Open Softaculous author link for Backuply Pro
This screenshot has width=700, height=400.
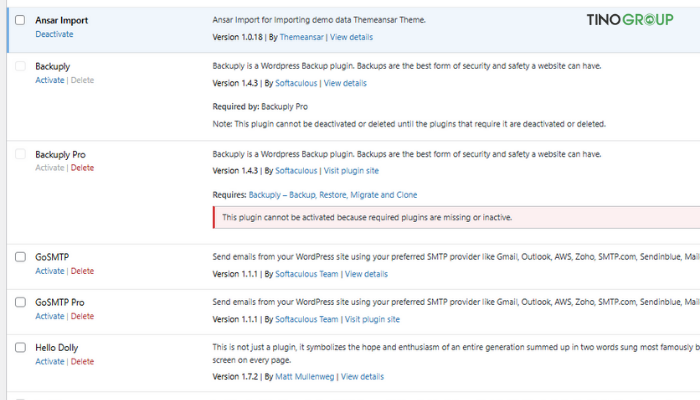pos(296,171)
